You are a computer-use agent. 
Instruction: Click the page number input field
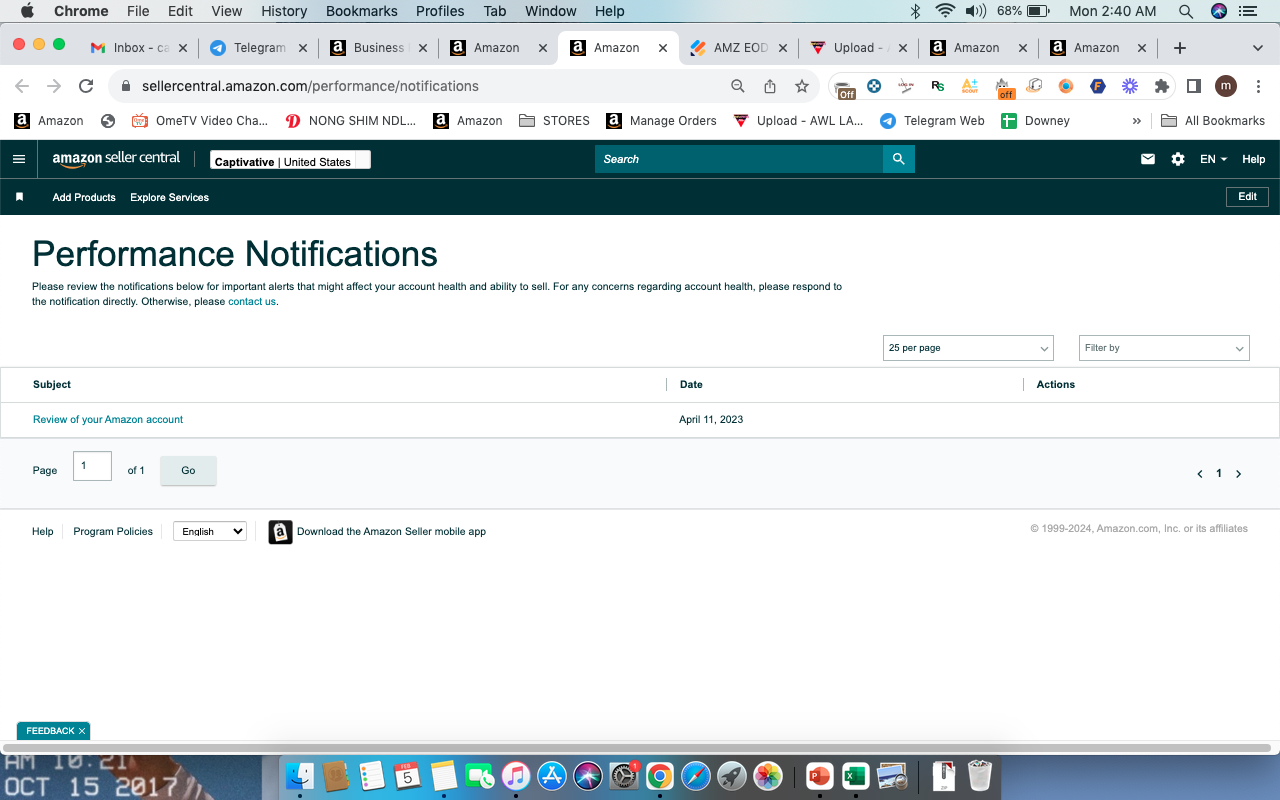click(92, 466)
